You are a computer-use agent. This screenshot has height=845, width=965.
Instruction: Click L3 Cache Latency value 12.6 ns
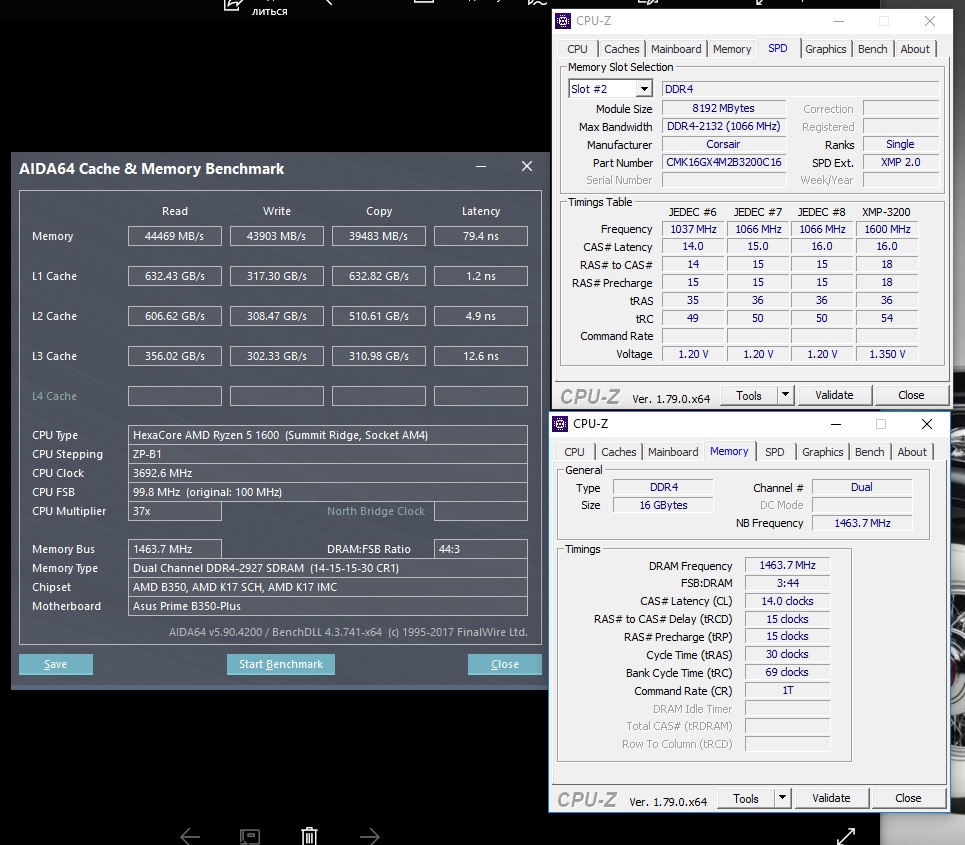pyautogui.click(x=481, y=356)
